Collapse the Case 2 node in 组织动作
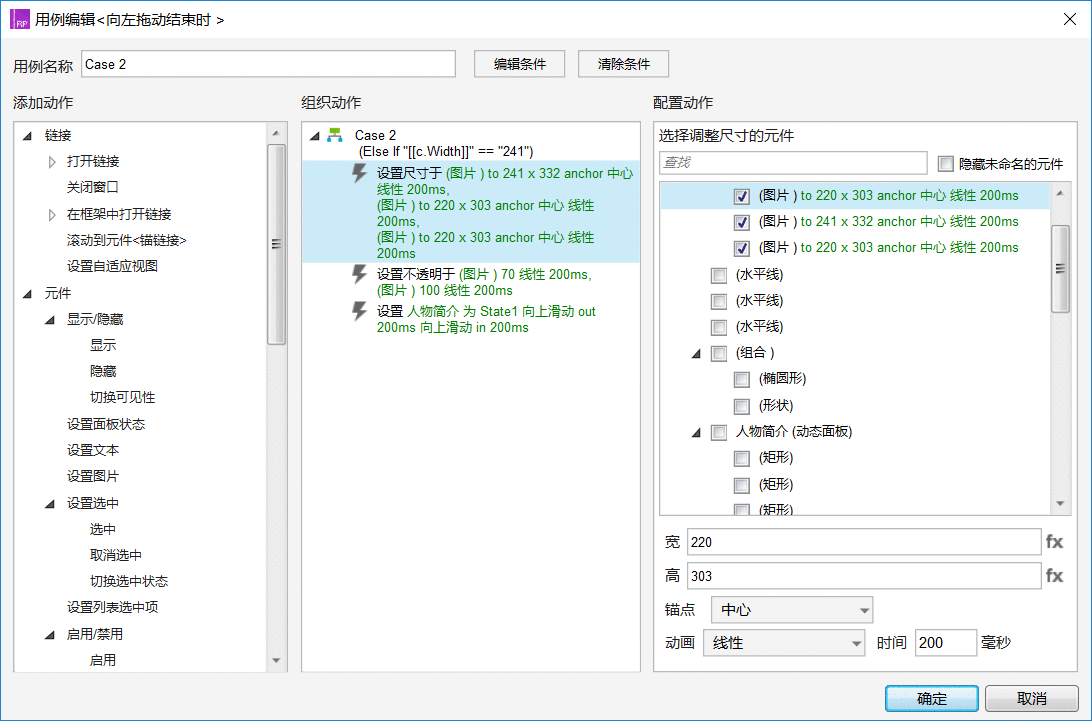 [315, 136]
